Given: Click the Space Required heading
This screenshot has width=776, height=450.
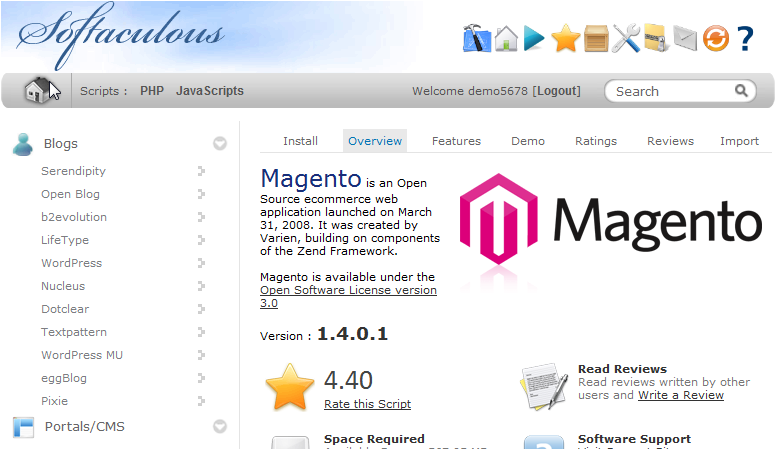Looking at the screenshot, I should pyautogui.click(x=374, y=439).
